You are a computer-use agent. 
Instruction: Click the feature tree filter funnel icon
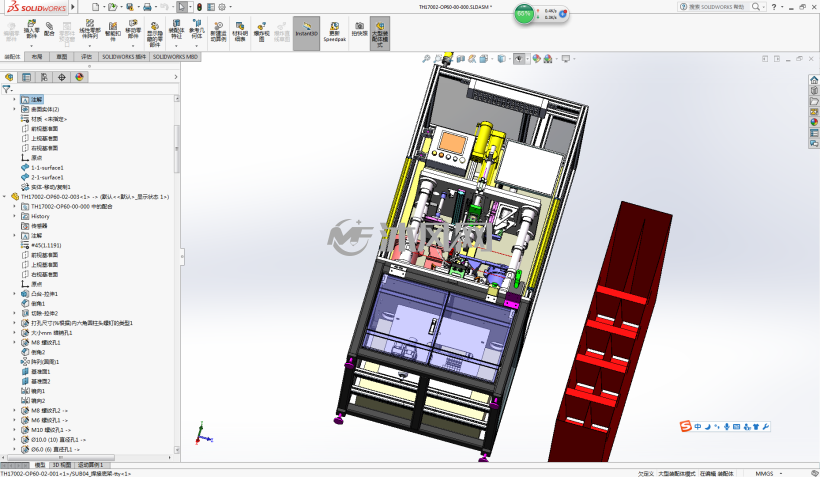(x=6, y=89)
